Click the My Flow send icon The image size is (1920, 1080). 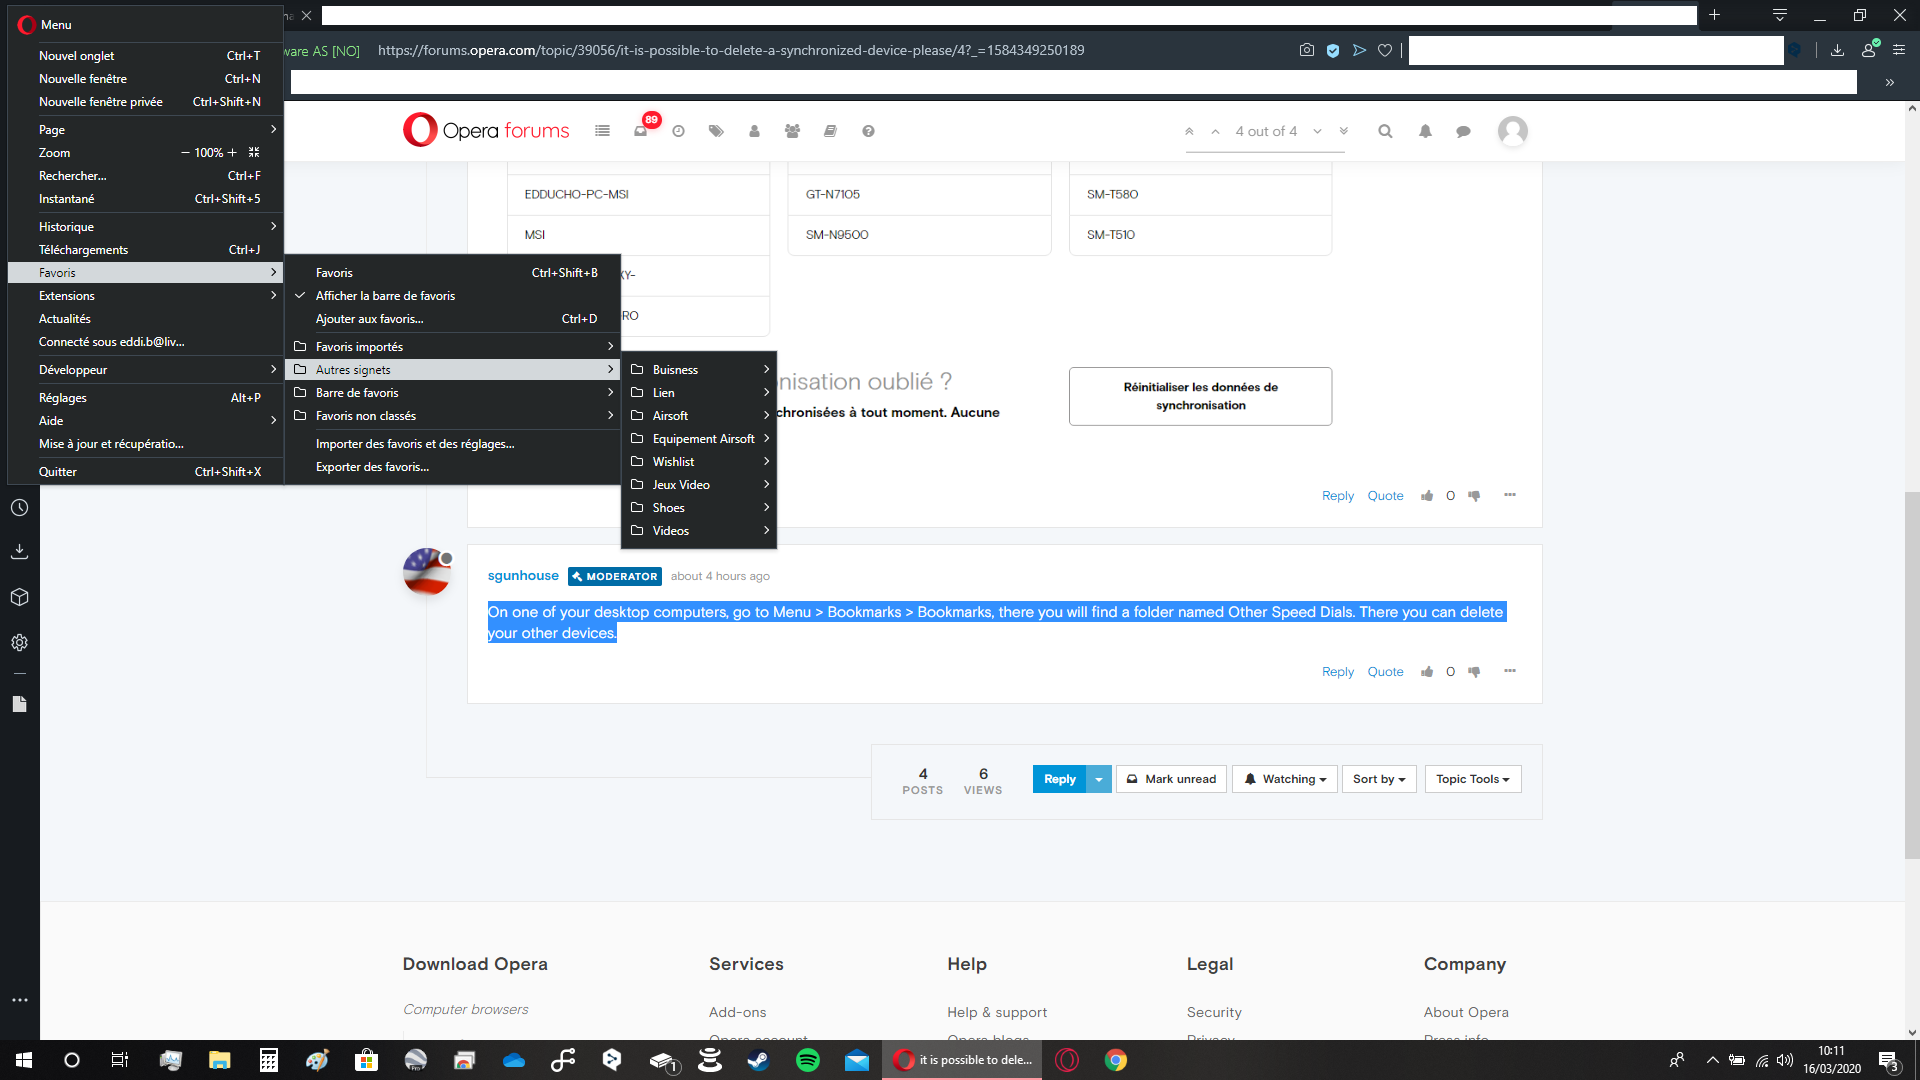coord(1359,50)
